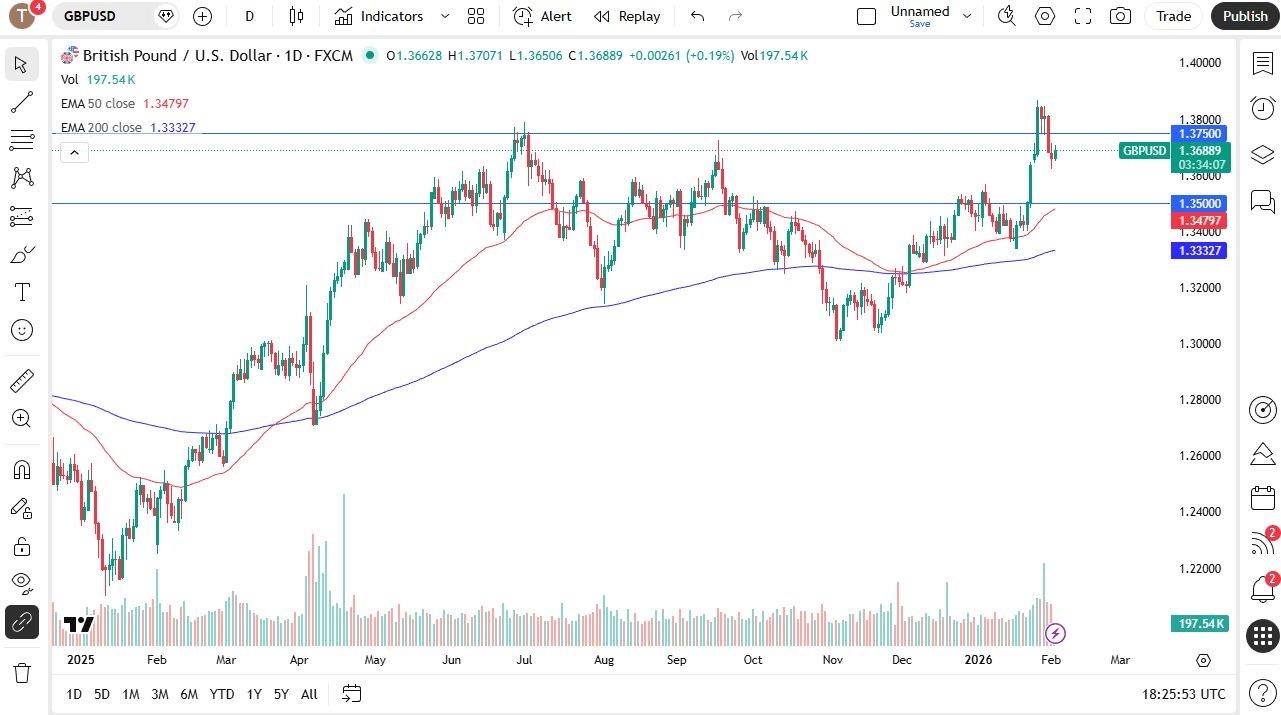Toggle magnet mode for drawings
Screen dimensions: 1281x715
click(22, 470)
